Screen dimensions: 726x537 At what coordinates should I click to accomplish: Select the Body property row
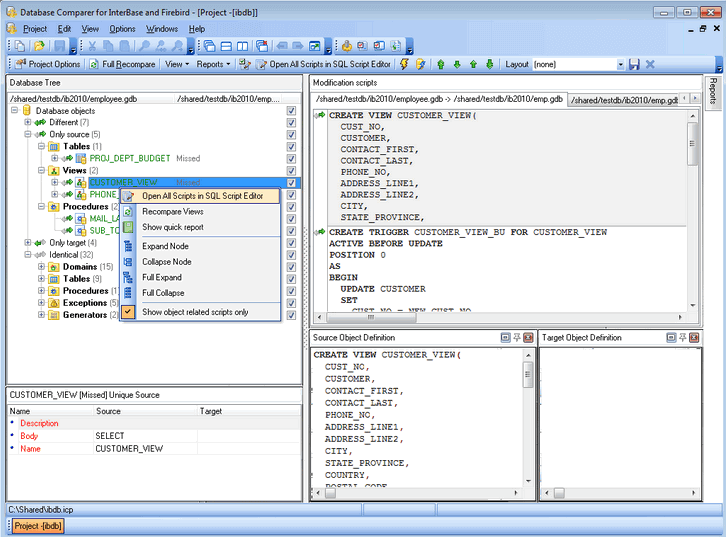point(155,436)
